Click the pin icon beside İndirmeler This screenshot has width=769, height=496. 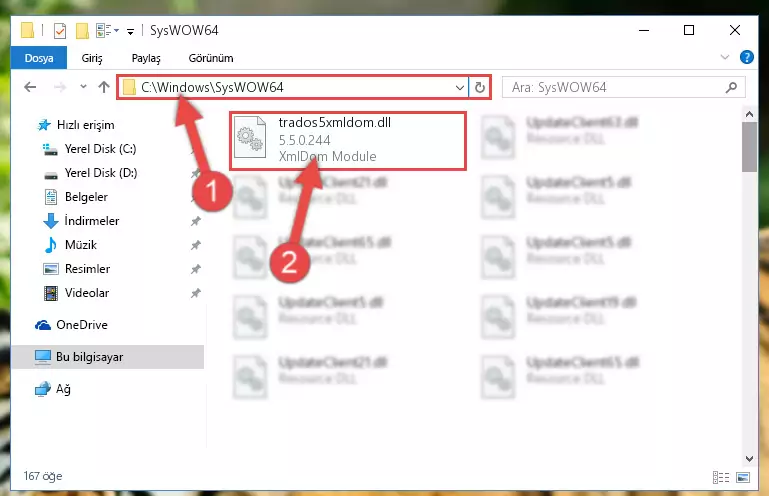coord(196,221)
